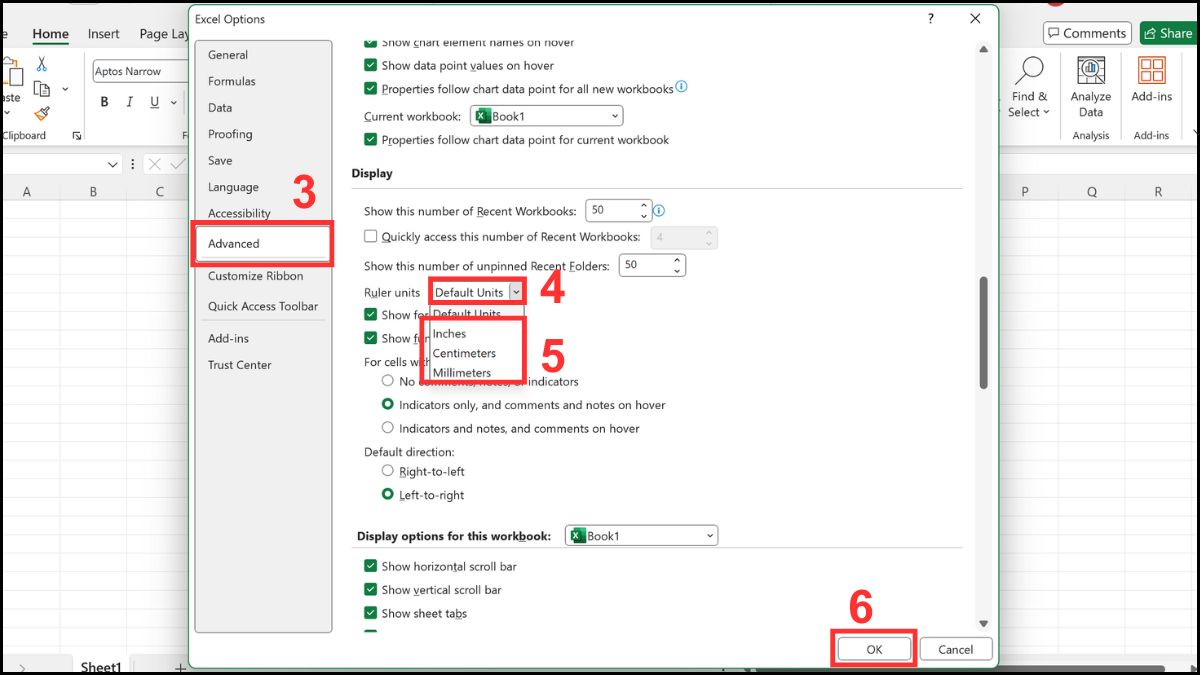Select the Cut tool in the ribbon

43,62
